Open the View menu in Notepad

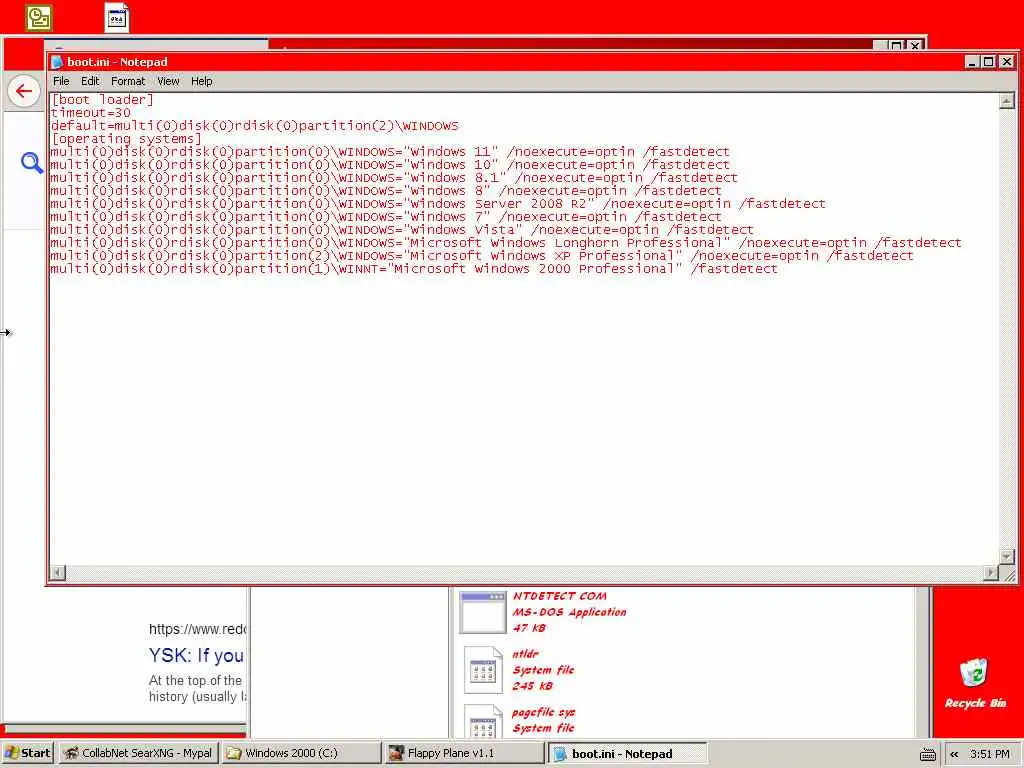click(168, 81)
